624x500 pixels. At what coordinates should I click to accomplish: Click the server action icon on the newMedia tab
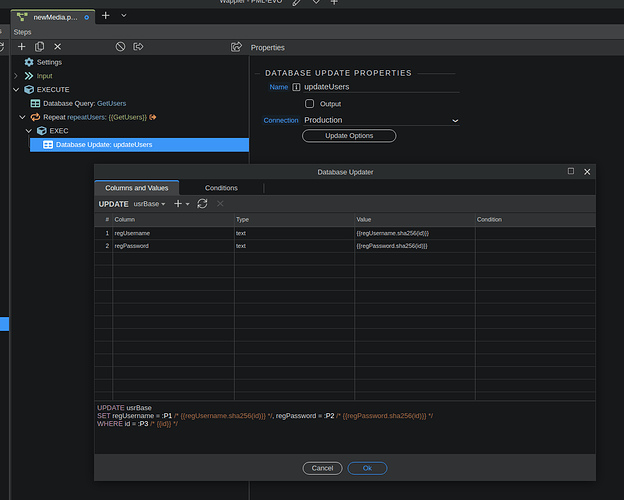pos(22,17)
